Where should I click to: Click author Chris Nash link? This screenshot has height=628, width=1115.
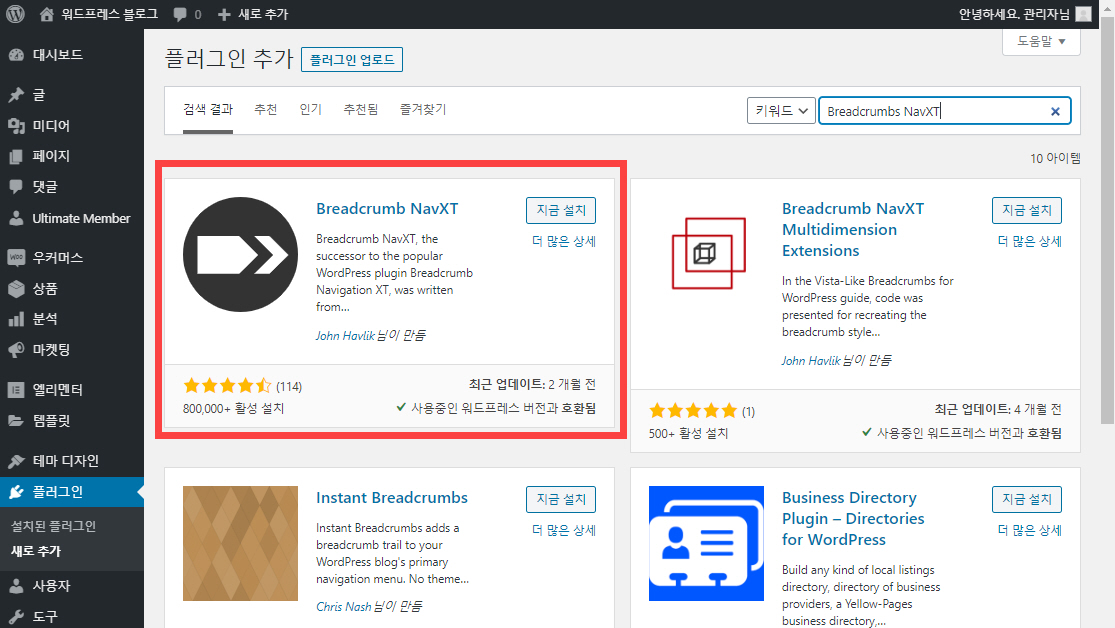[x=343, y=607]
